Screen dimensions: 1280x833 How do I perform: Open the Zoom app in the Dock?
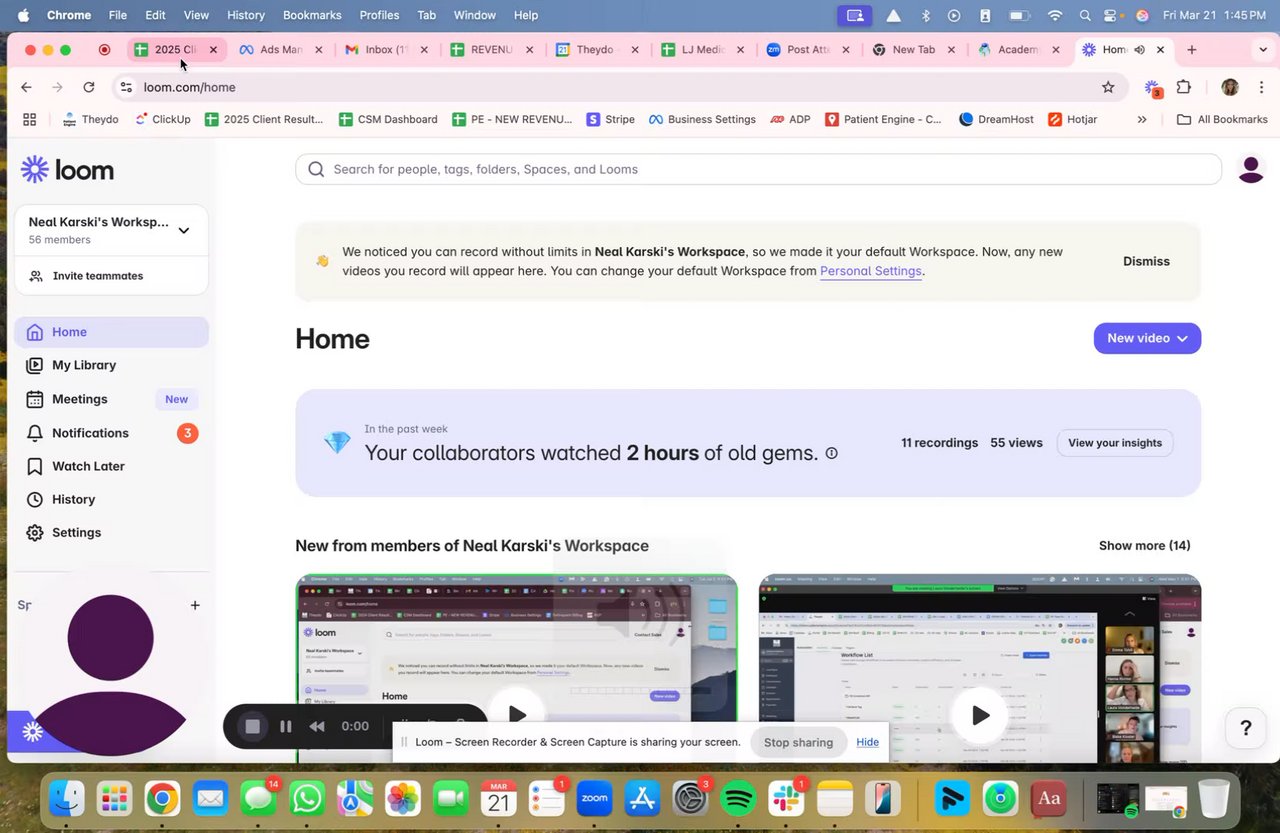point(595,798)
